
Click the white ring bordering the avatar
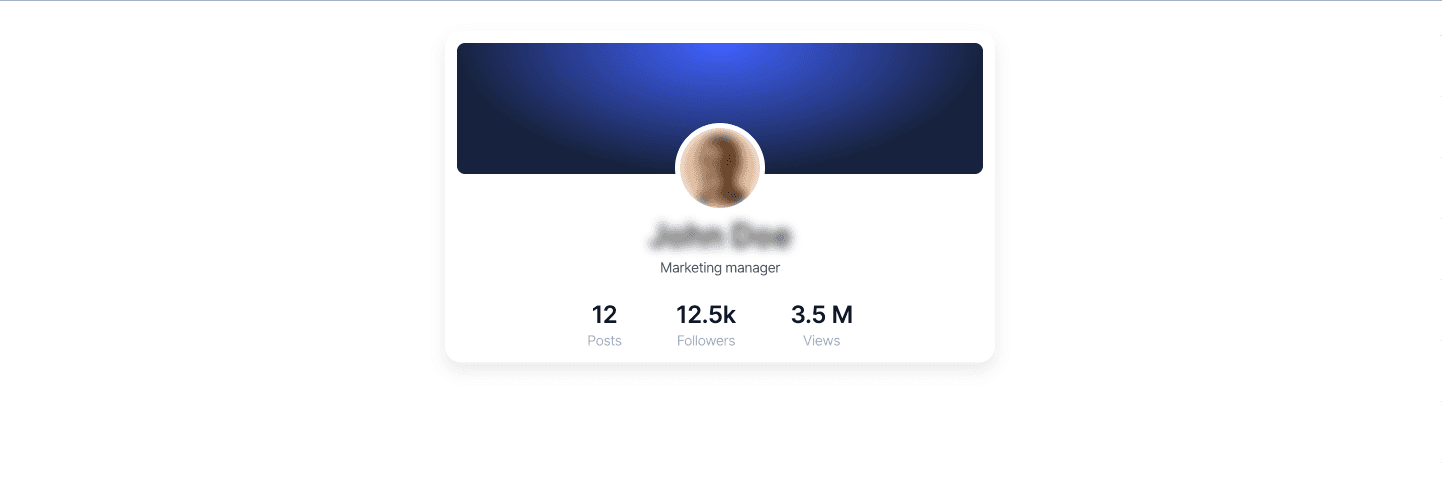[x=720, y=125]
